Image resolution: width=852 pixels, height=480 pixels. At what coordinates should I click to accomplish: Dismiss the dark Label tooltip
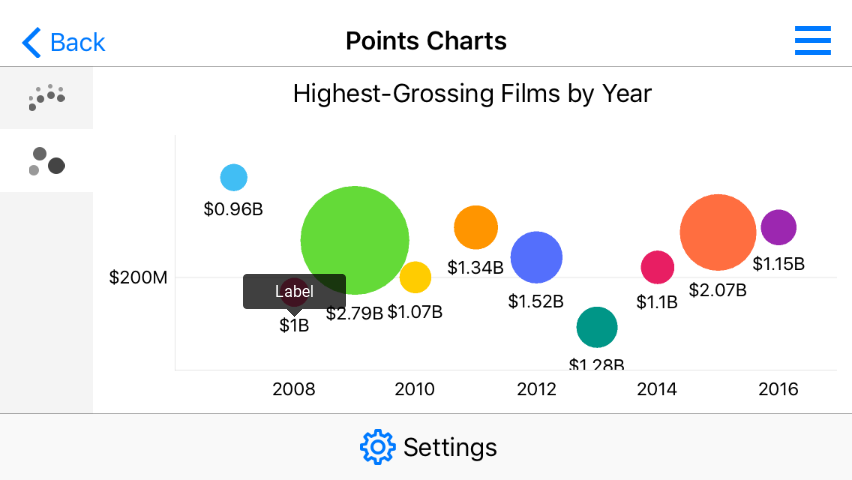tap(294, 291)
